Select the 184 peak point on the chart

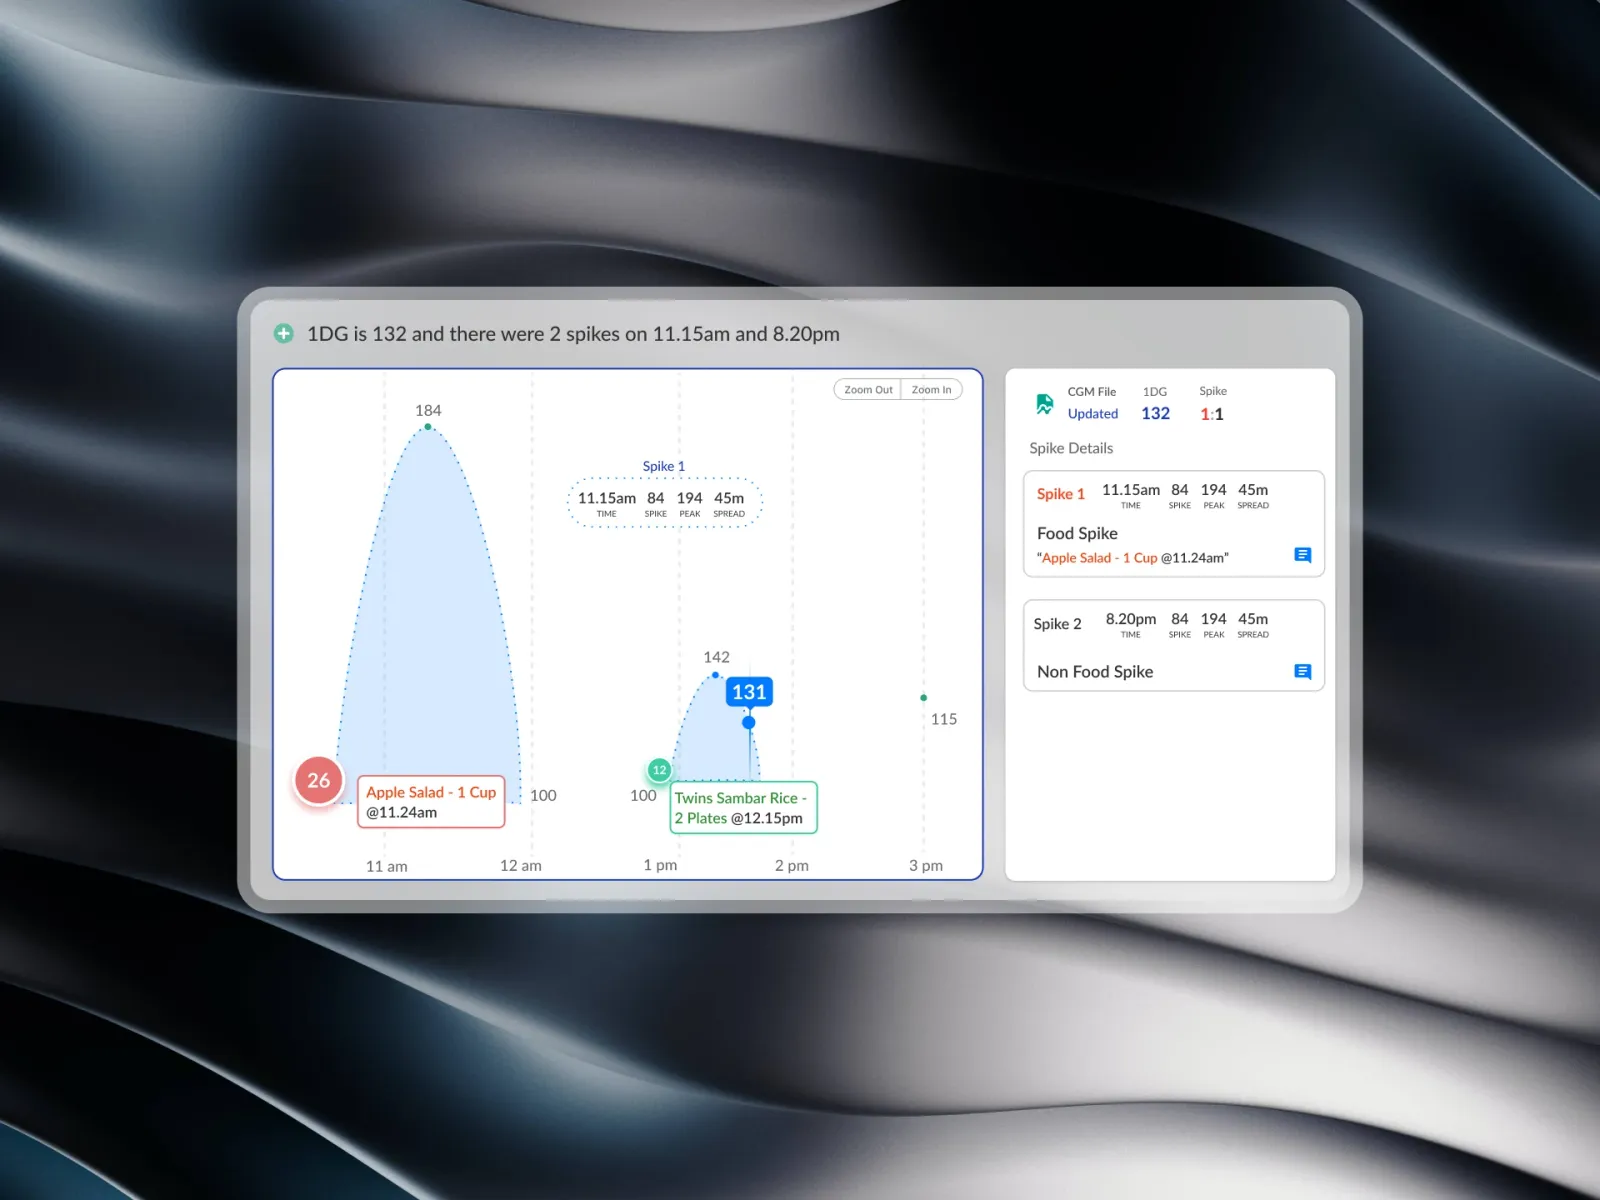point(428,427)
